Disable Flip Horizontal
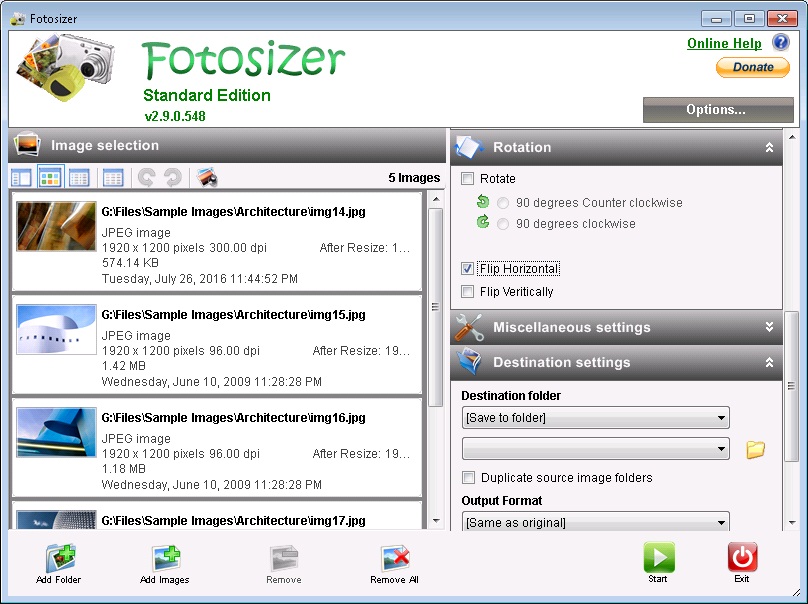This screenshot has width=808, height=604. (467, 268)
